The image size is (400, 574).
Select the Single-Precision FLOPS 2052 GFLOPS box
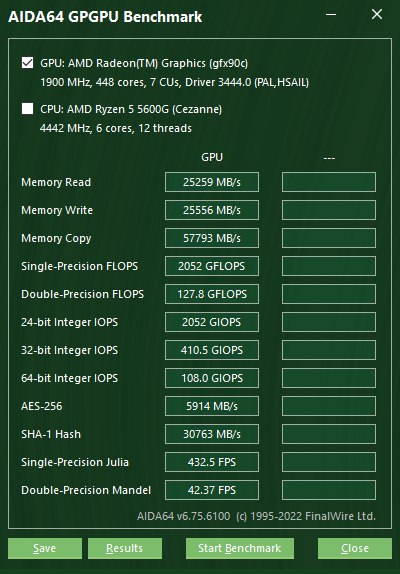212,266
